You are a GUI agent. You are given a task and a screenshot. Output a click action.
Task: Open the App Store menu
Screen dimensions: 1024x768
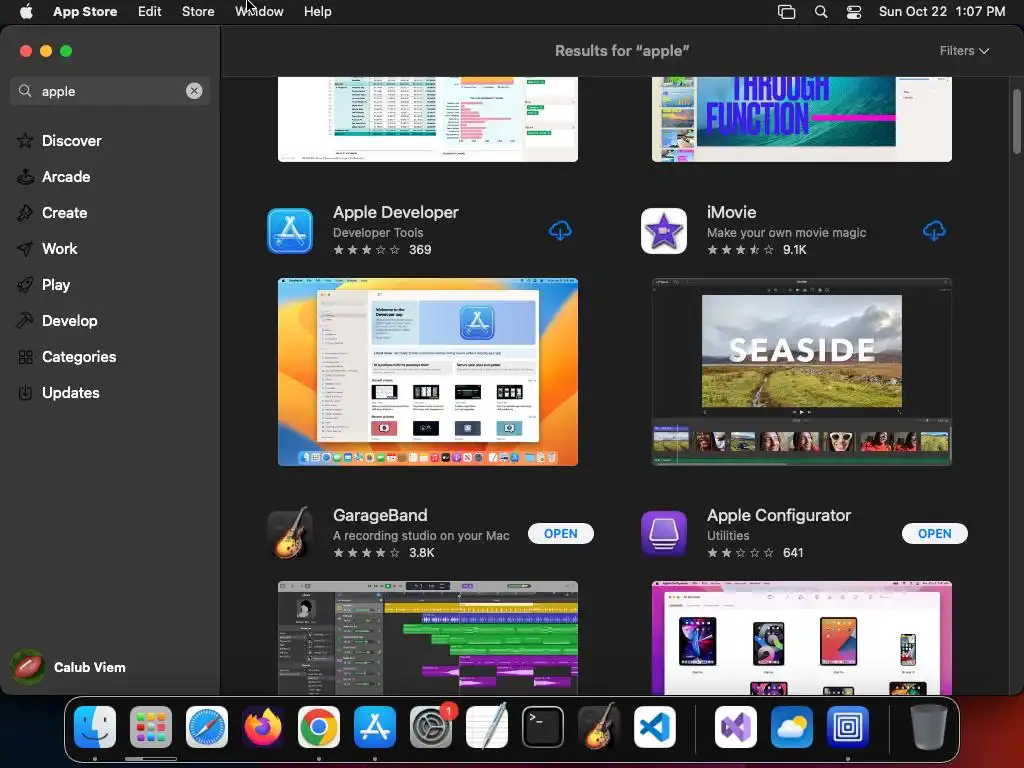coord(85,12)
